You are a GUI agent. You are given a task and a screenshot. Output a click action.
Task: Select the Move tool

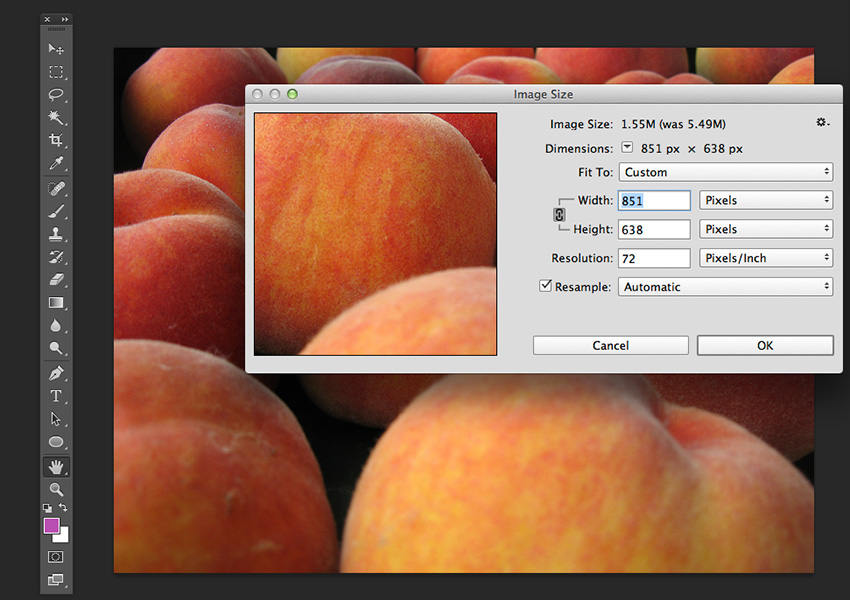56,48
